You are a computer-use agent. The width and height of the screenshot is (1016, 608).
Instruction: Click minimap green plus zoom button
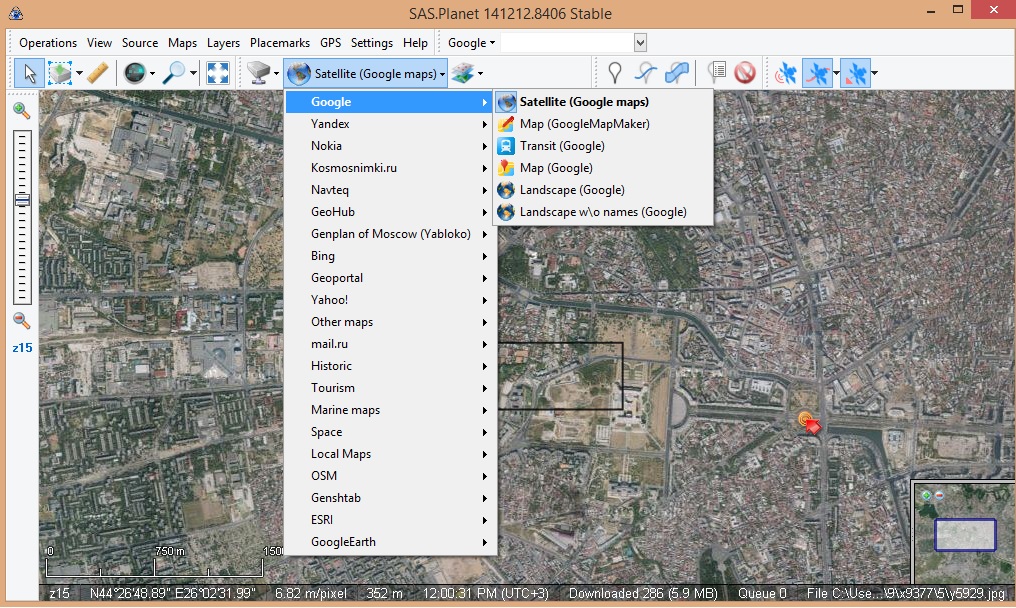click(927, 496)
